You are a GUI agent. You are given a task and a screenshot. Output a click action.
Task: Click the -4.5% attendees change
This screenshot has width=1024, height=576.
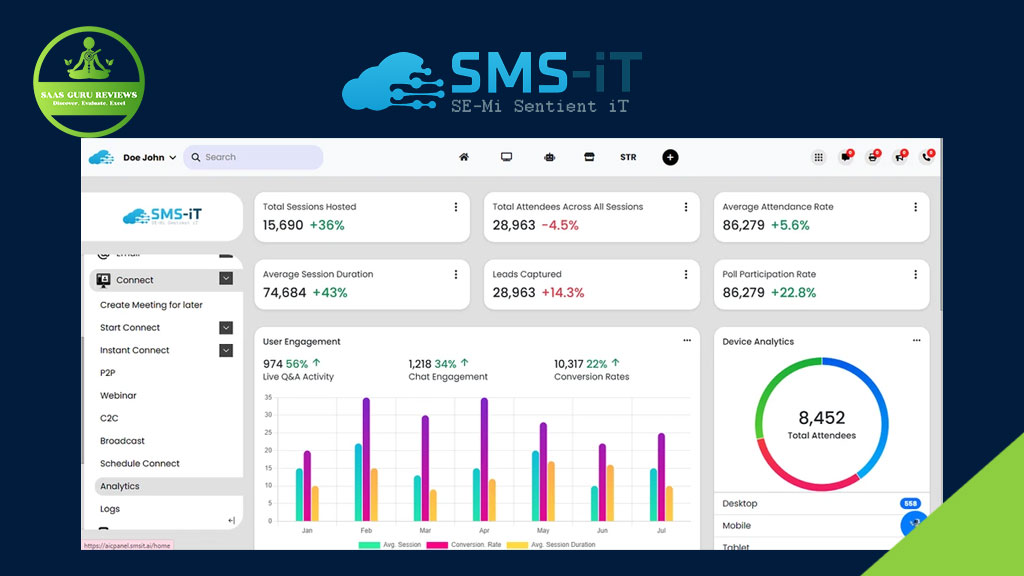click(x=560, y=225)
